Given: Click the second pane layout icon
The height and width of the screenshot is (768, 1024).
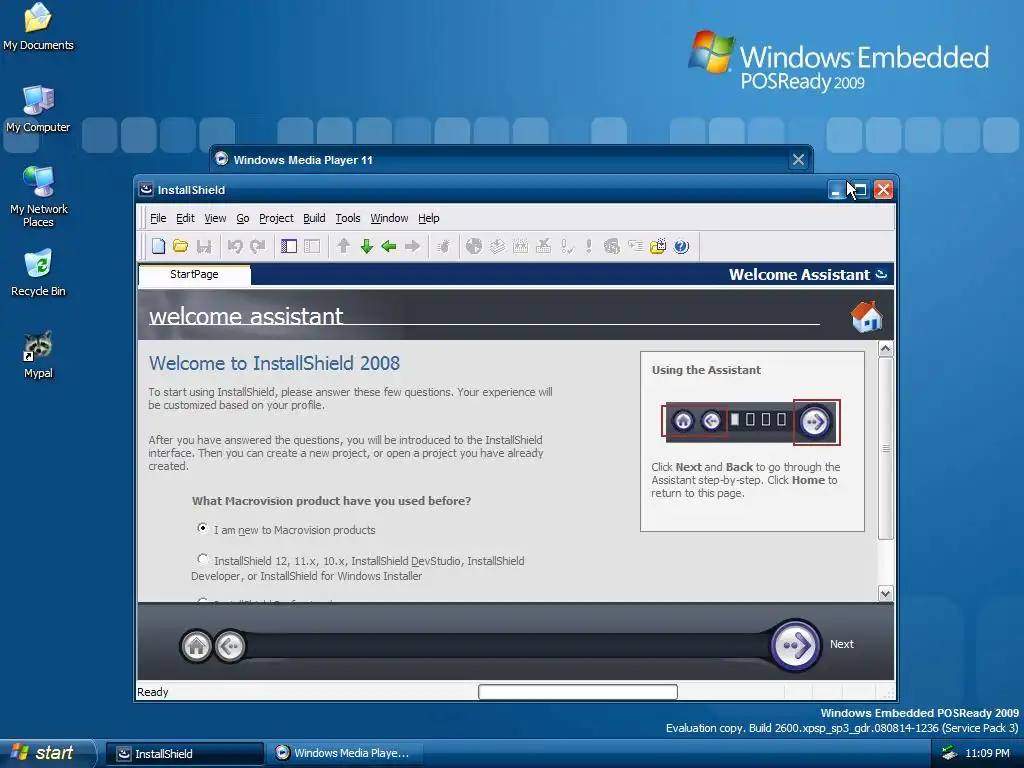Looking at the screenshot, I should pos(312,246).
